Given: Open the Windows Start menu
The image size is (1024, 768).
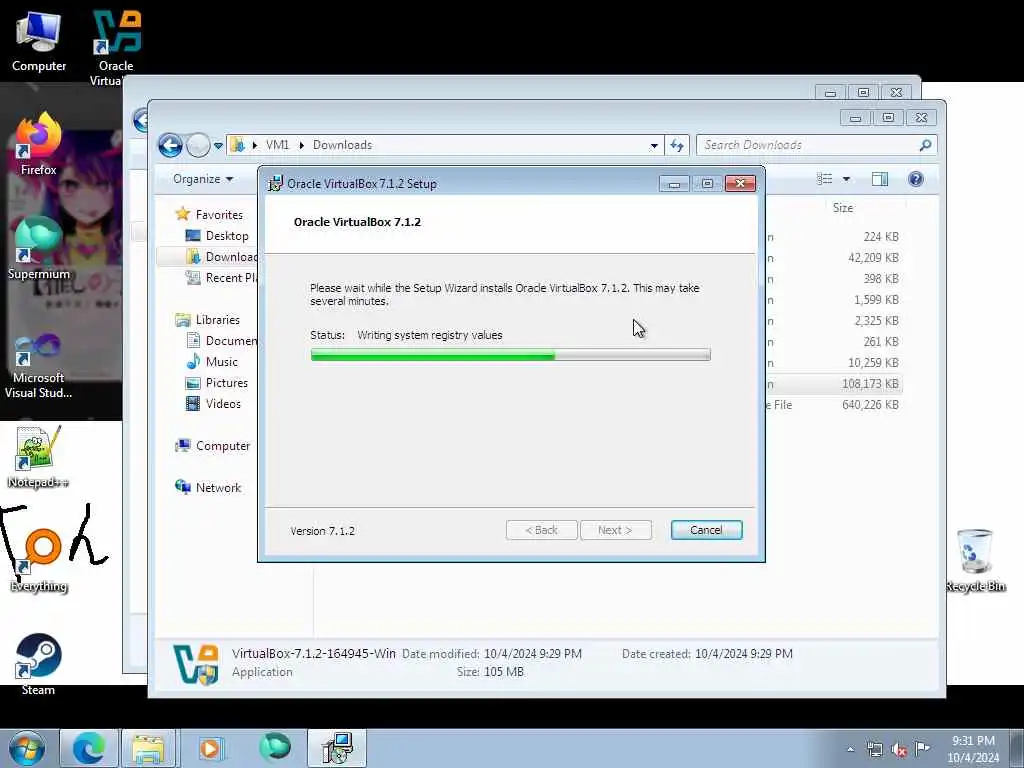Looking at the screenshot, I should [27, 748].
